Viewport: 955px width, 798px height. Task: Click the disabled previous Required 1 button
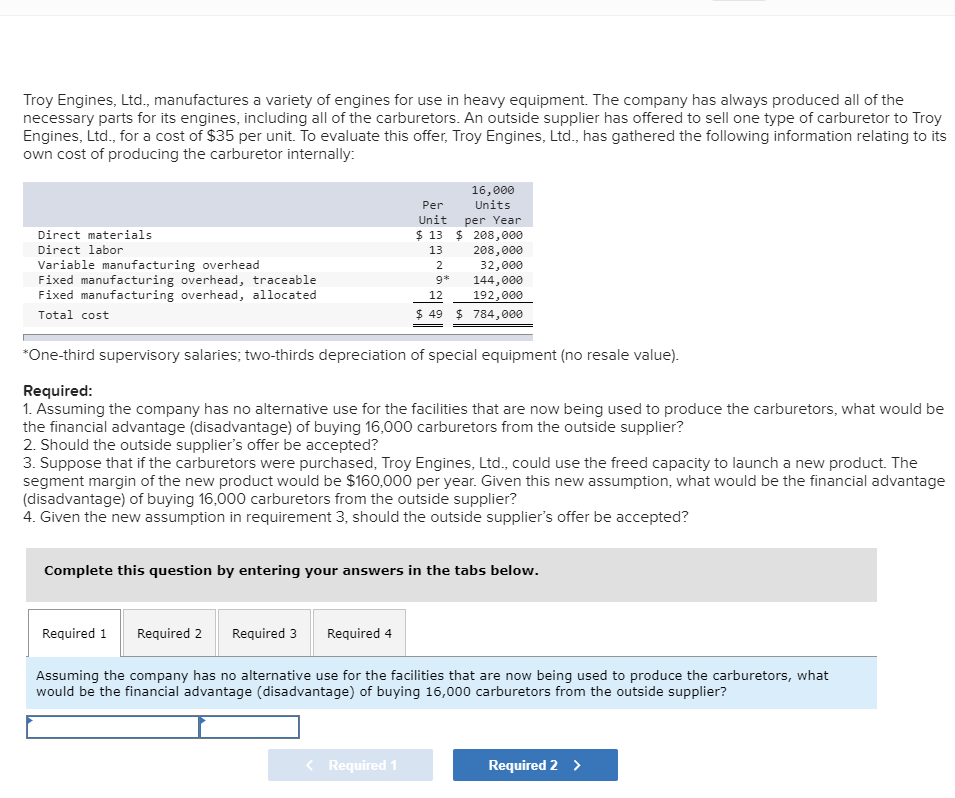(x=350, y=765)
